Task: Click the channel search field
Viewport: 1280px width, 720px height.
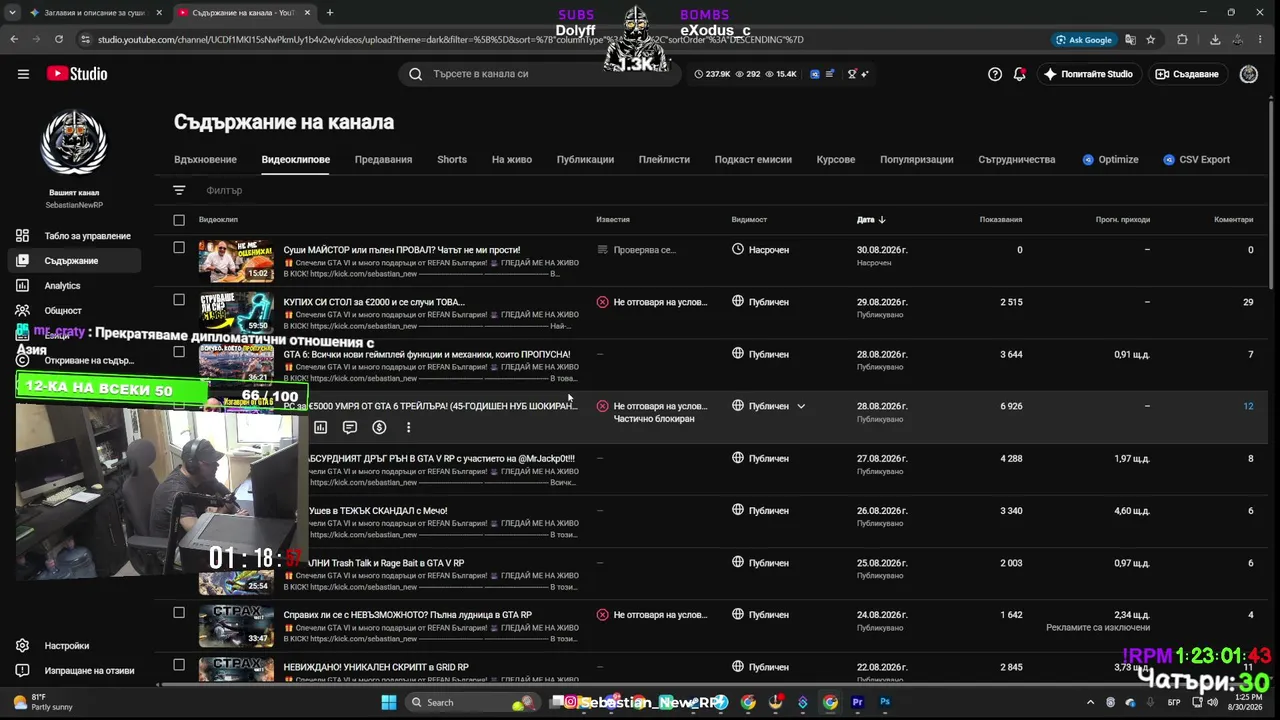Action: click(x=540, y=74)
